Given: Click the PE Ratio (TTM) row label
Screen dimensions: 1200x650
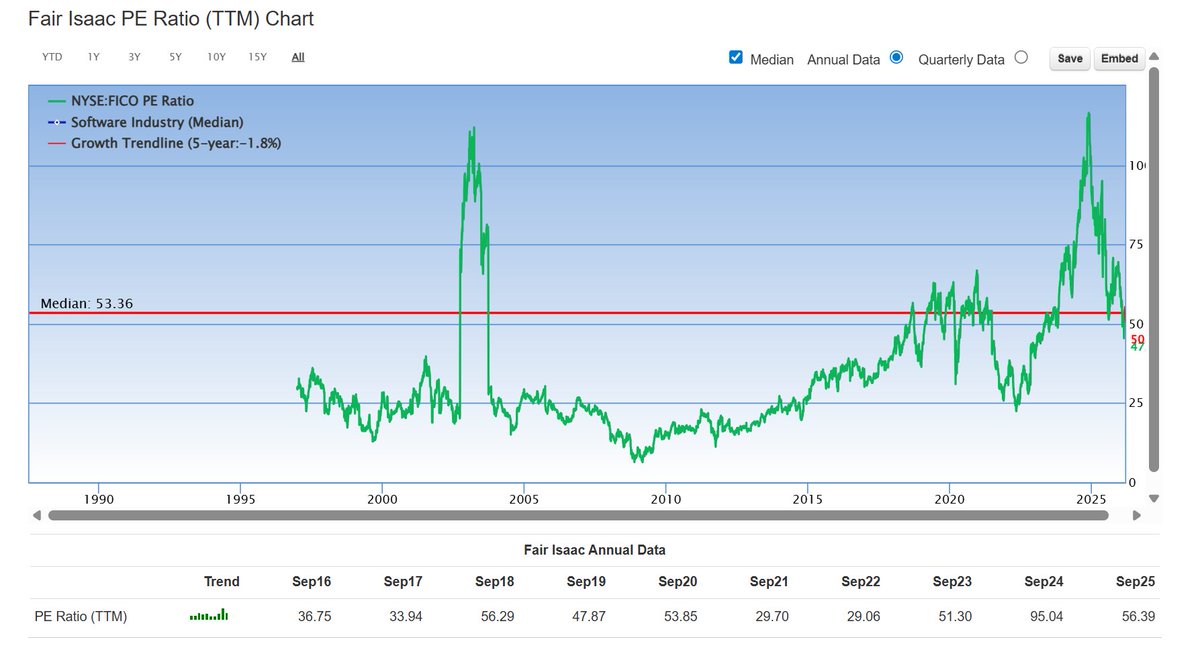Looking at the screenshot, I should coord(81,616).
